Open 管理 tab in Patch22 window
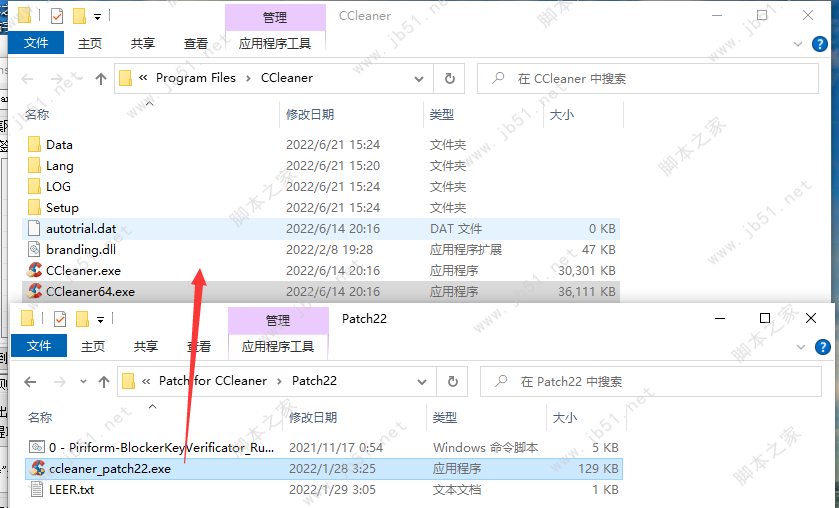The width and height of the screenshot is (839, 508). 278,320
